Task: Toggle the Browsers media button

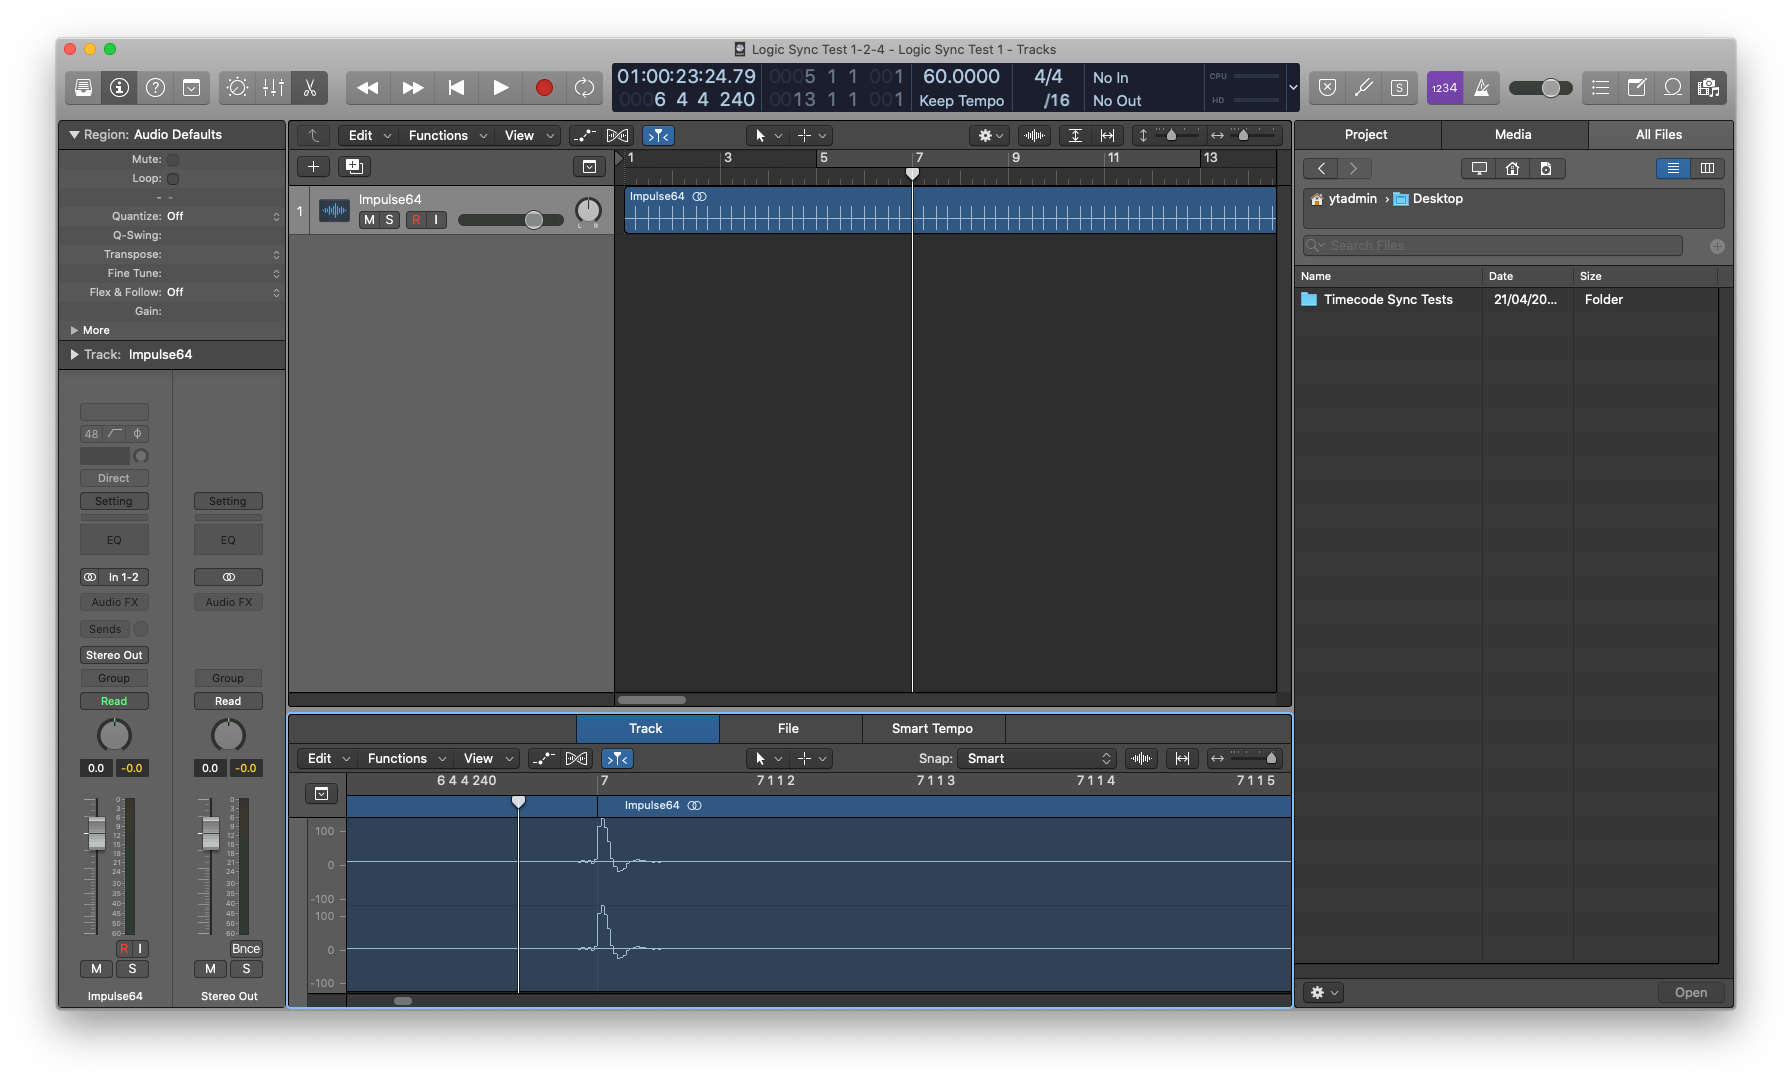Action: click(1709, 88)
